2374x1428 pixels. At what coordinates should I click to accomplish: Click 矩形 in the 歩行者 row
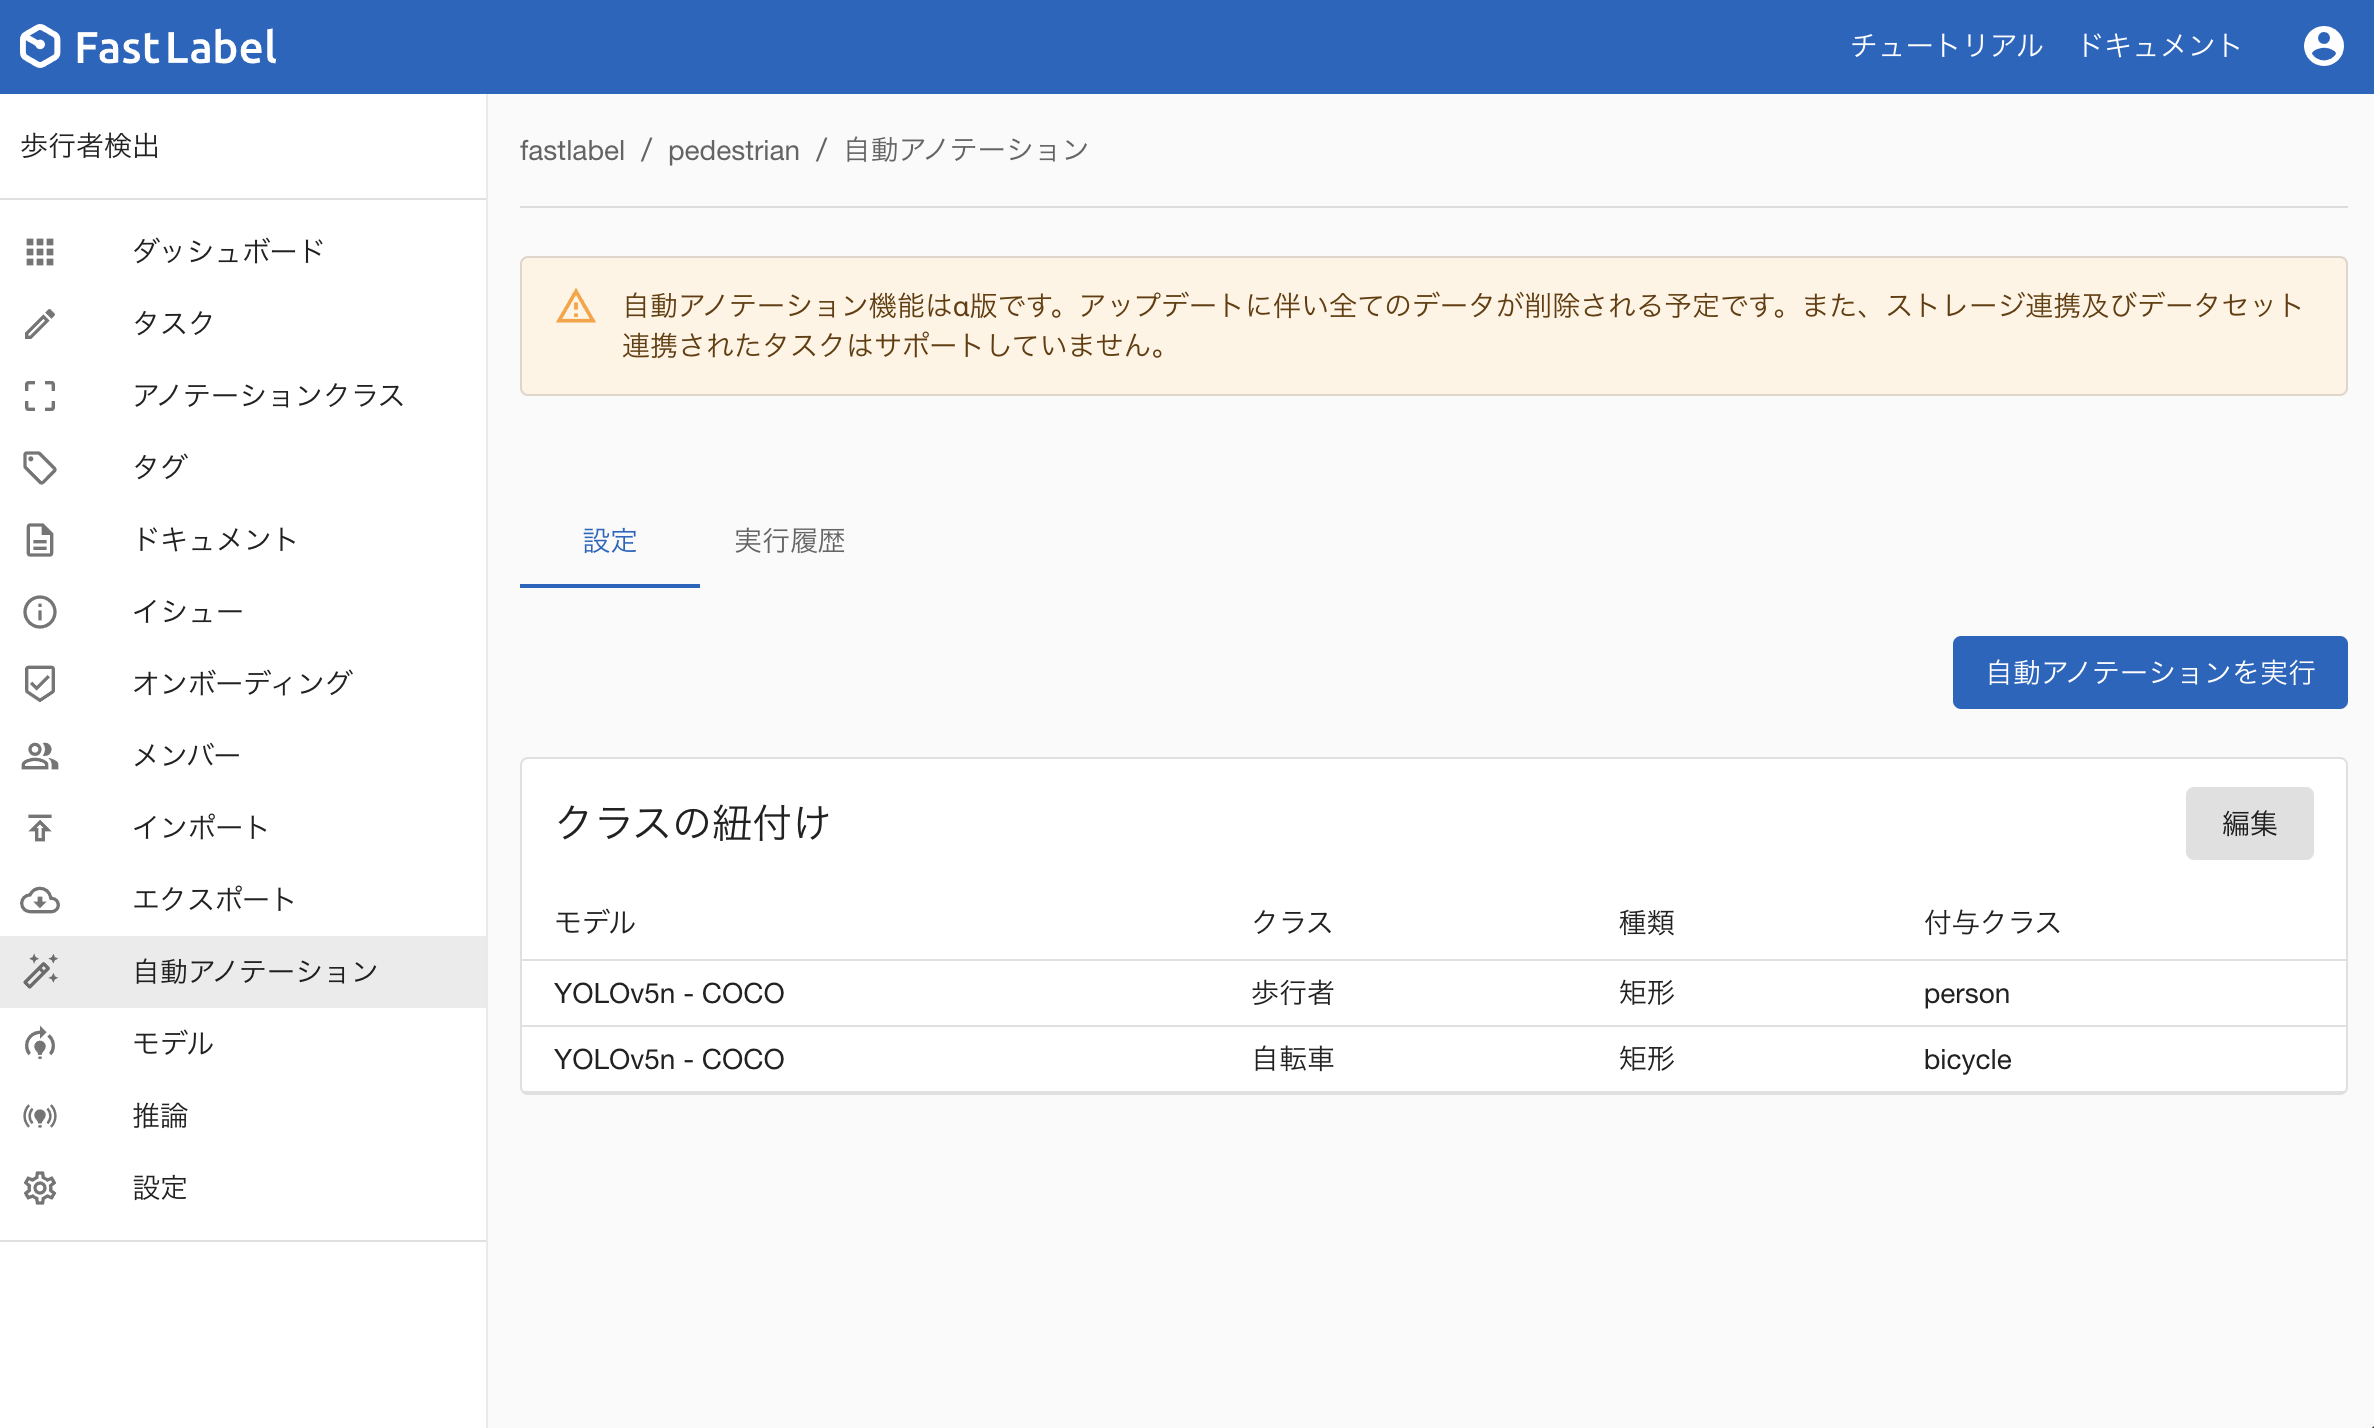(x=1647, y=993)
